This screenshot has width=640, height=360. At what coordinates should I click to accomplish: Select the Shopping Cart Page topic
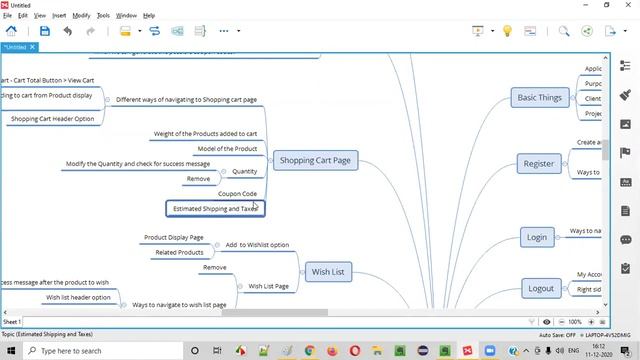(x=316, y=160)
